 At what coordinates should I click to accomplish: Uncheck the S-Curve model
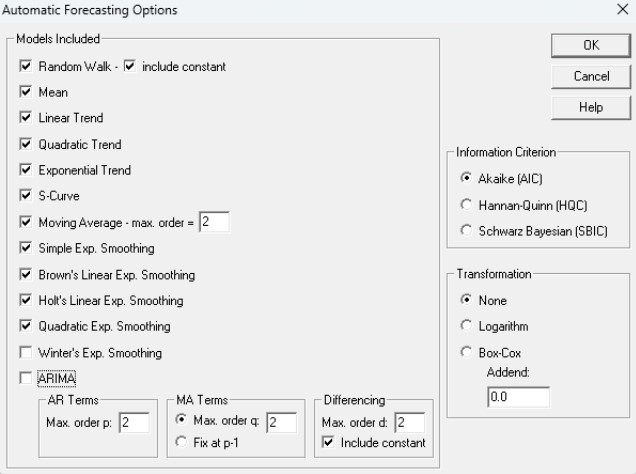coord(26,196)
